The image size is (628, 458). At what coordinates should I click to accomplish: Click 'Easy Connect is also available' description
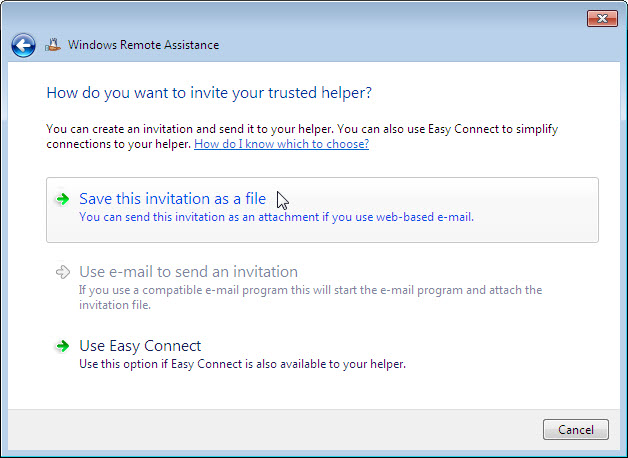coord(242,364)
